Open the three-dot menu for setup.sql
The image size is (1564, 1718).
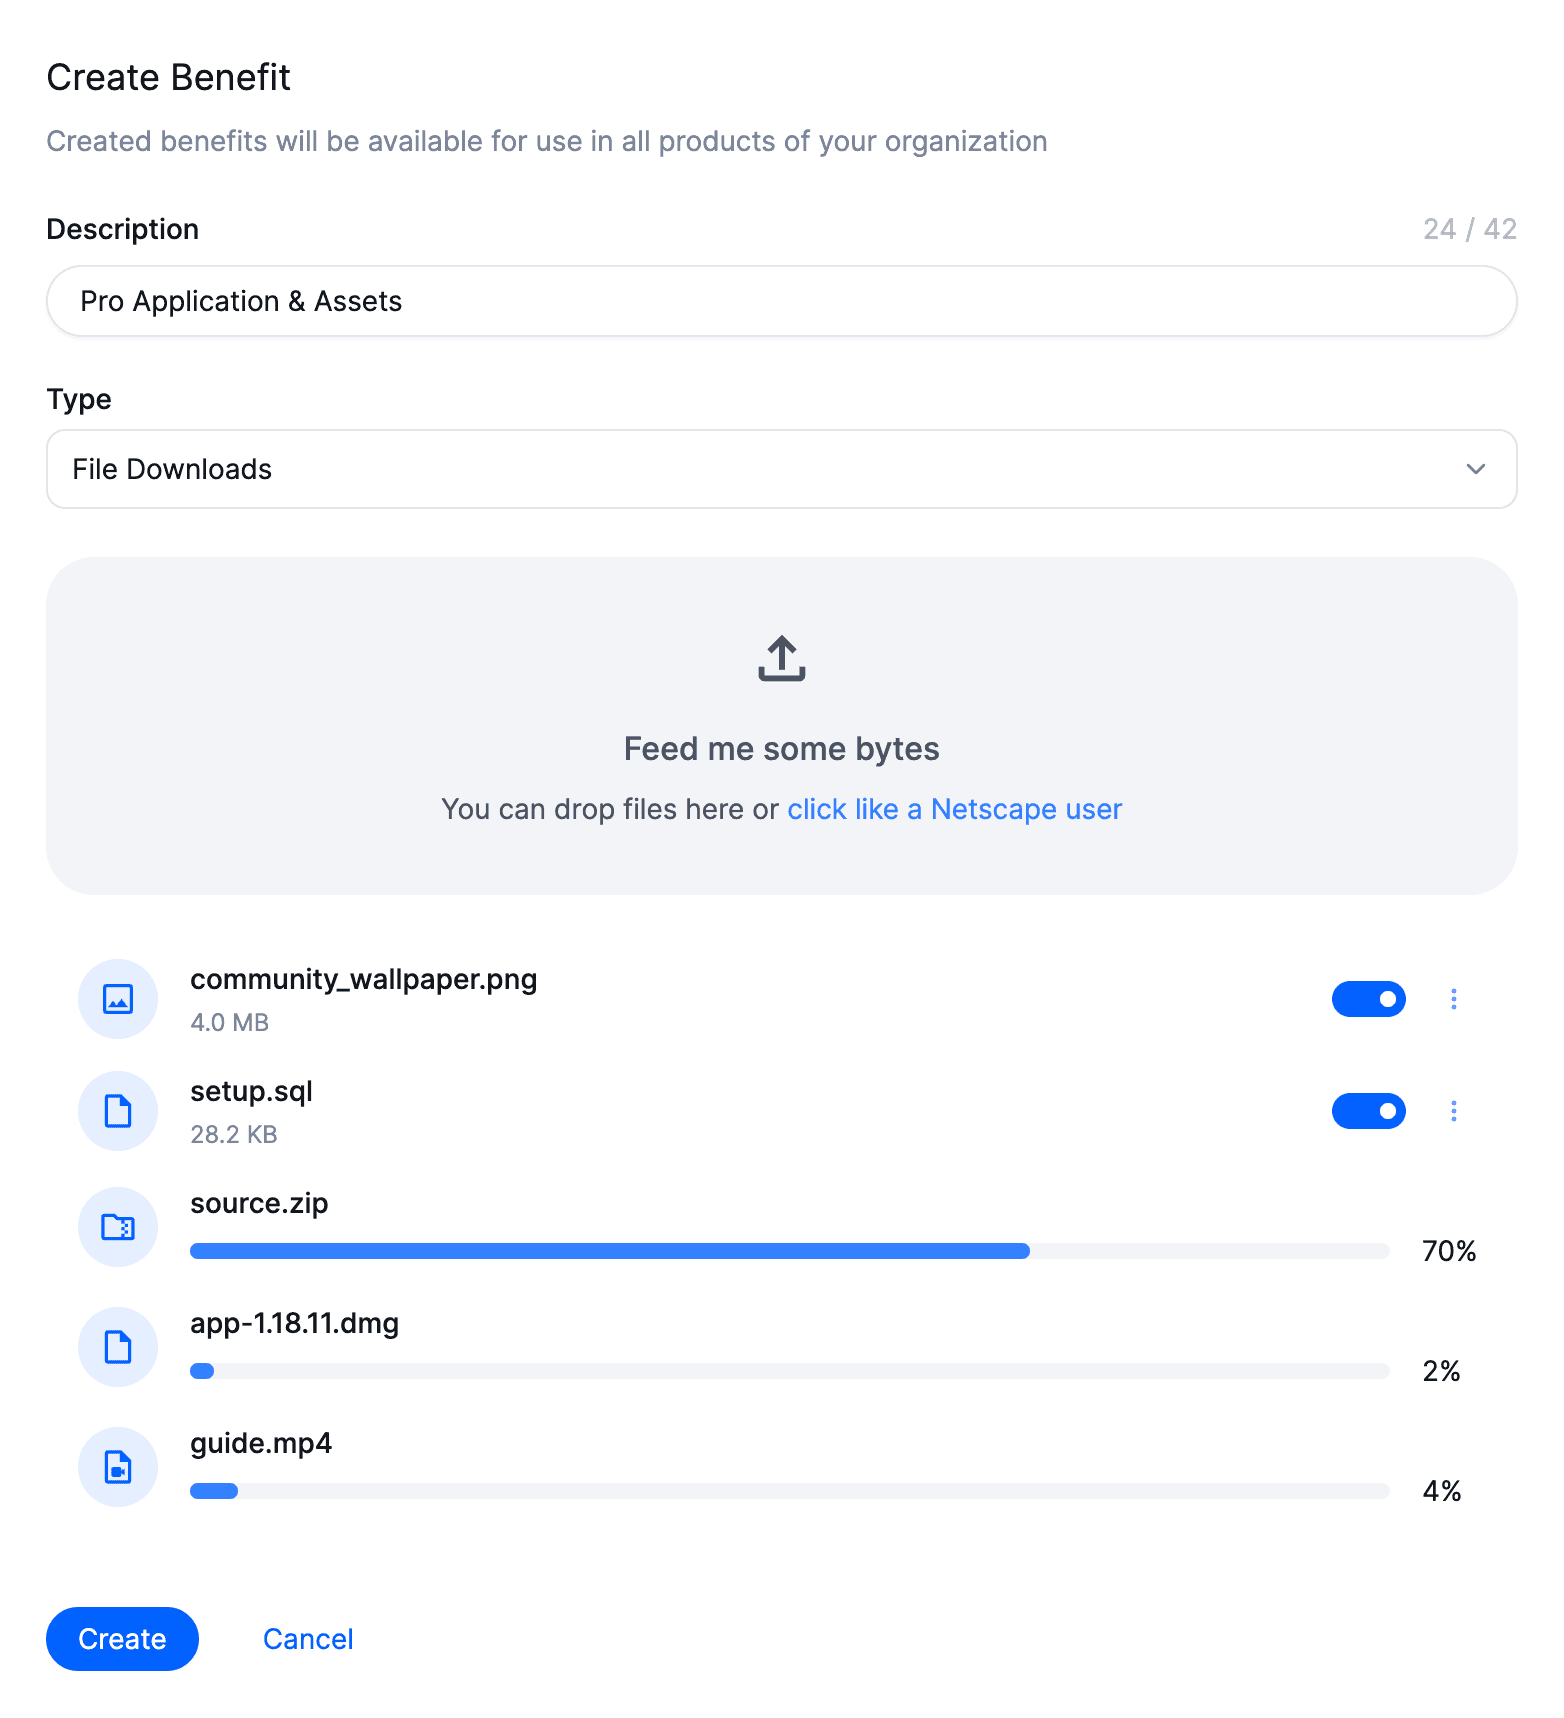coord(1453,1111)
